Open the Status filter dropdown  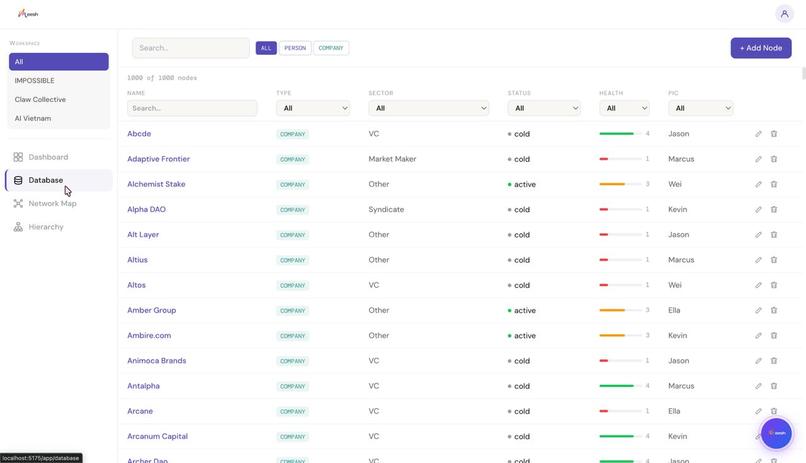coord(544,108)
